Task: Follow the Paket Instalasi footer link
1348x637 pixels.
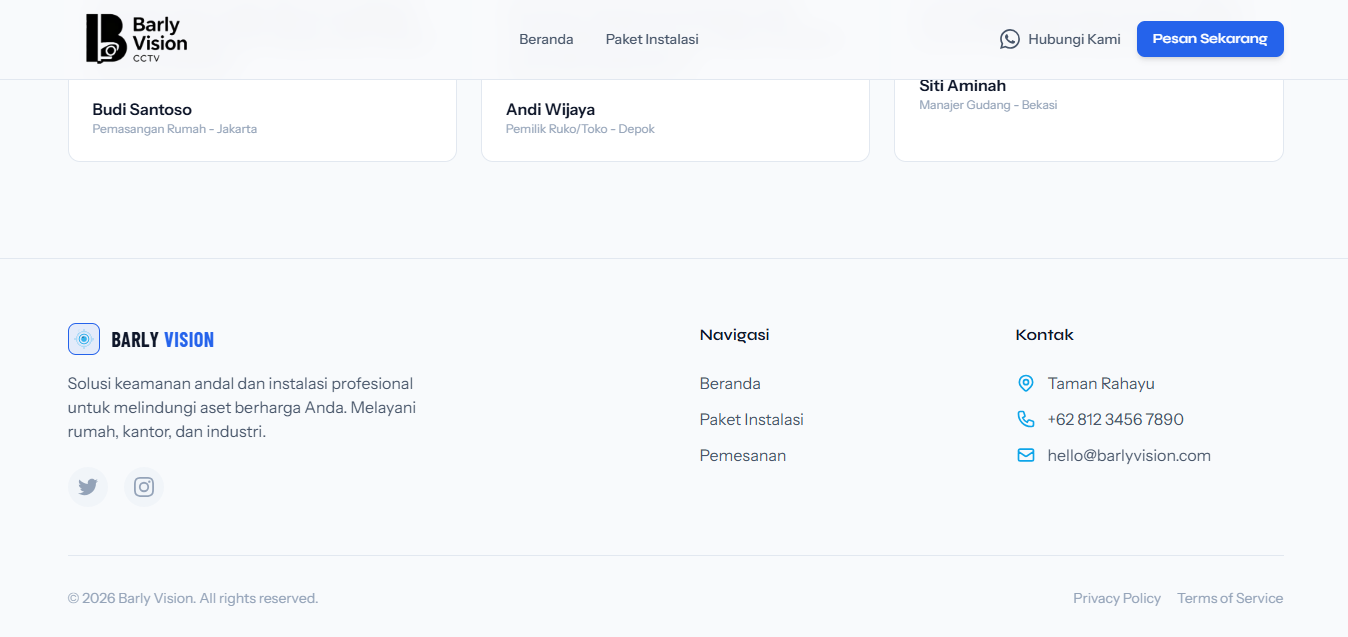Action: pyautogui.click(x=752, y=419)
